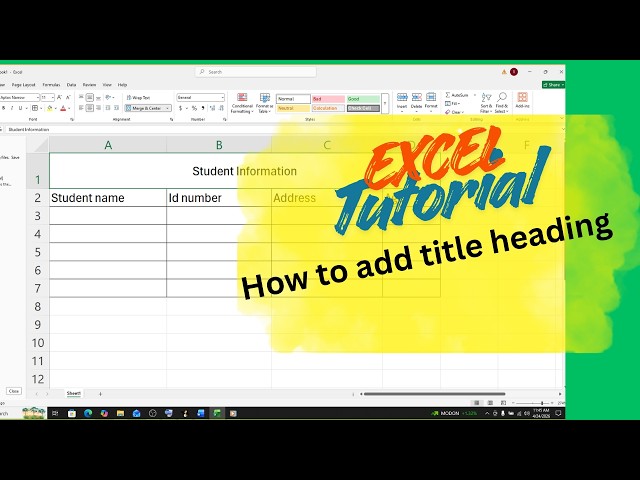Open Merge & Center dropdown arrow
Image resolution: width=640 pixels, height=480 pixels.
(x=168, y=108)
